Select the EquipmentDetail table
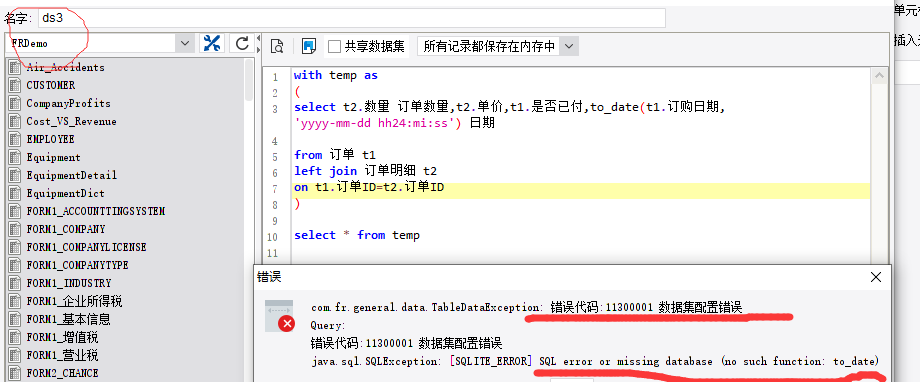This screenshot has width=920, height=382. point(72,175)
